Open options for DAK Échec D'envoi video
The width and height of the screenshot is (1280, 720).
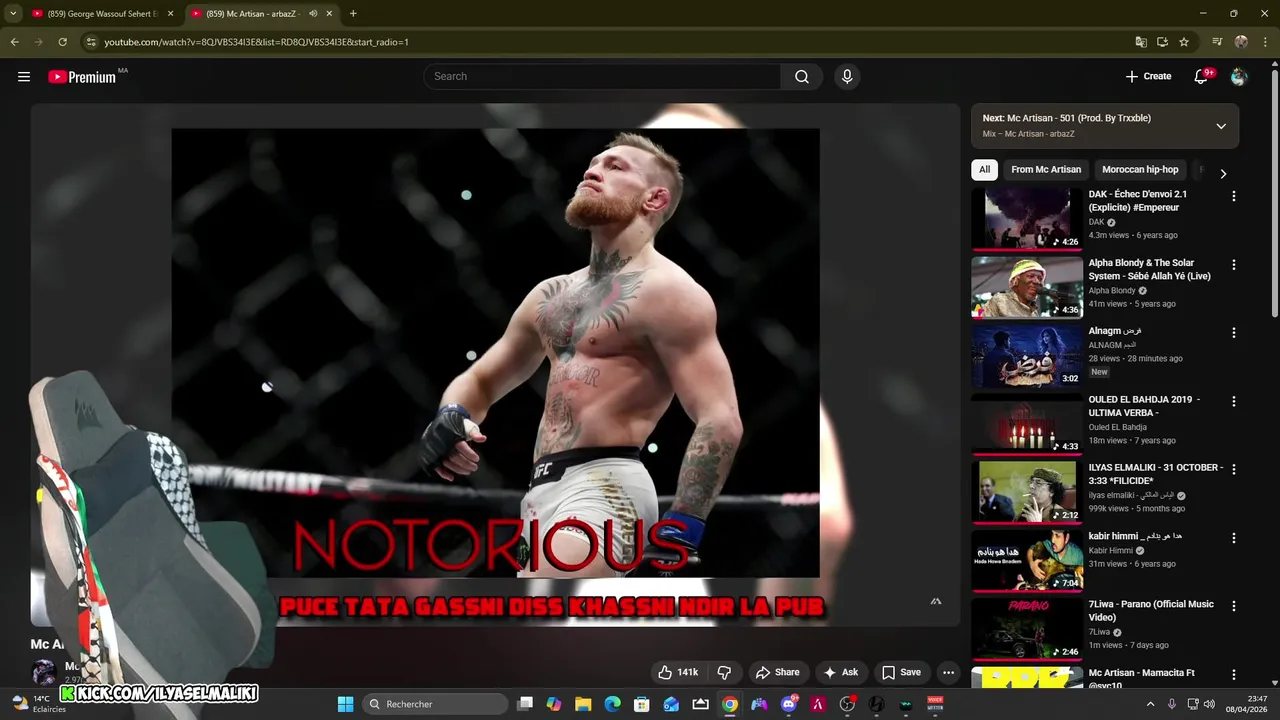click(1233, 196)
